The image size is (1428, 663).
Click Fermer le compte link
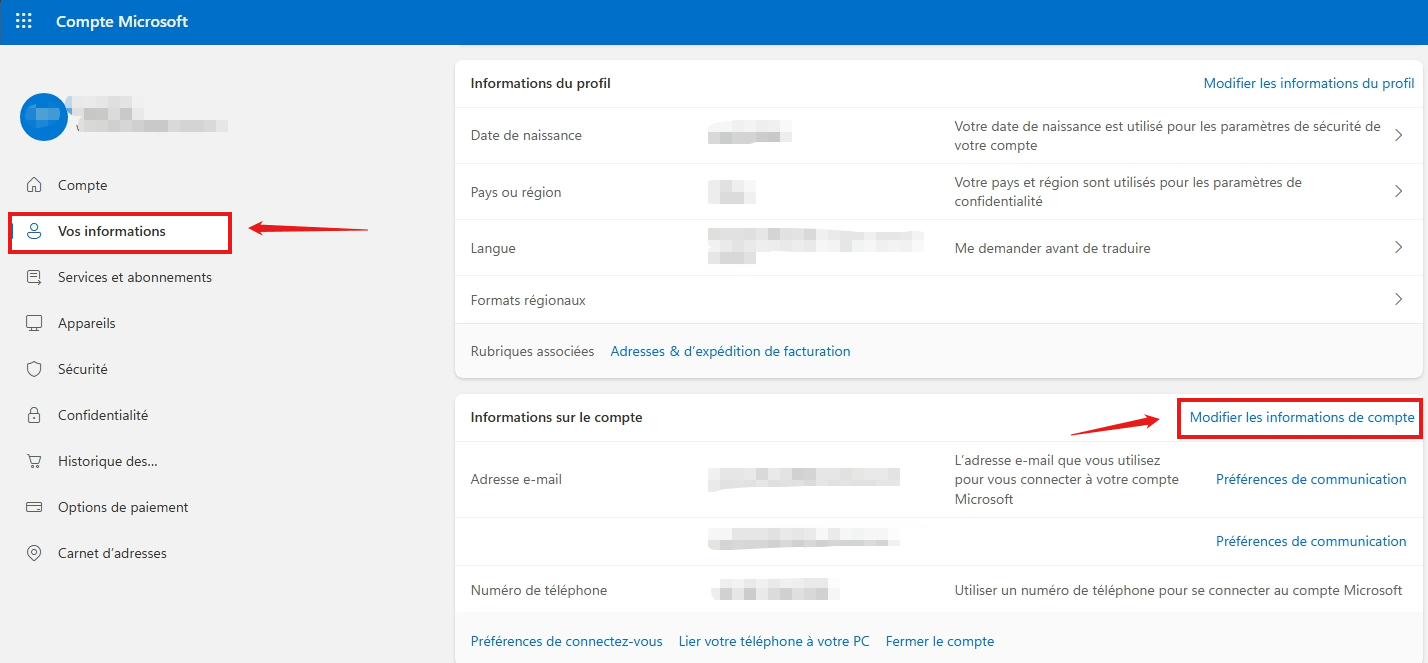[x=940, y=641]
